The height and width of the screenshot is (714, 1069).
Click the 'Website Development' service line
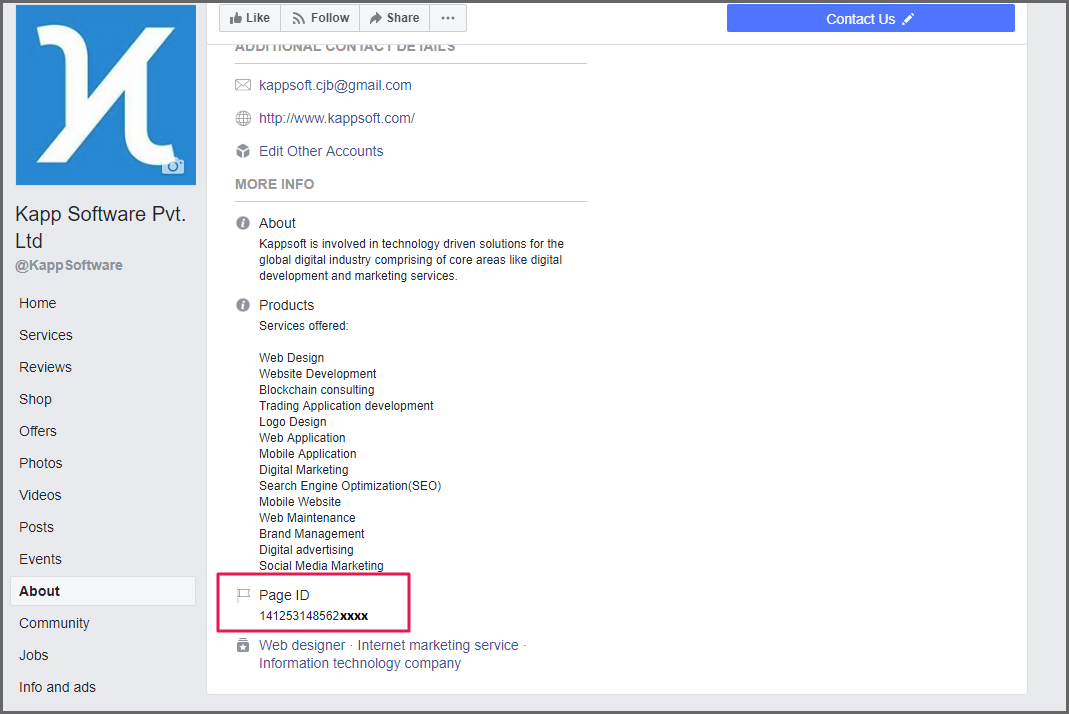pyautogui.click(x=318, y=374)
